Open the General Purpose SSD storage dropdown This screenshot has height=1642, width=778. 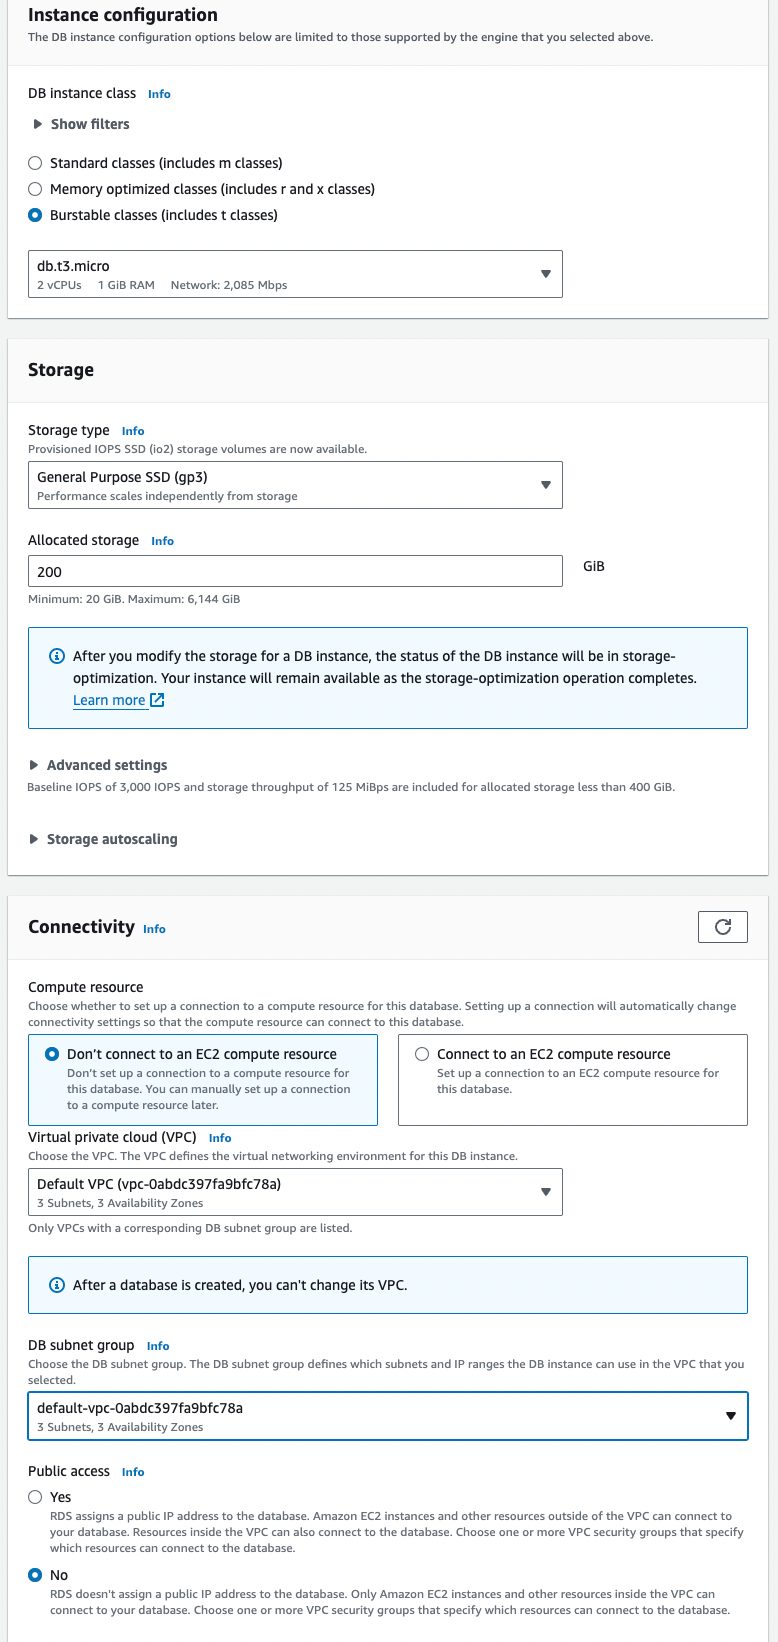(x=295, y=485)
